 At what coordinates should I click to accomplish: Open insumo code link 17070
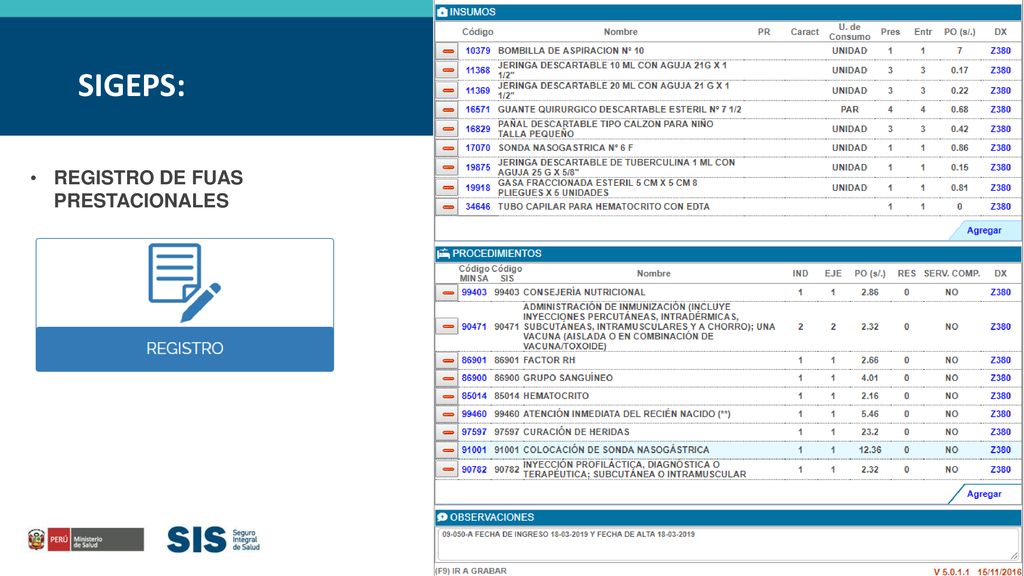tap(477, 148)
